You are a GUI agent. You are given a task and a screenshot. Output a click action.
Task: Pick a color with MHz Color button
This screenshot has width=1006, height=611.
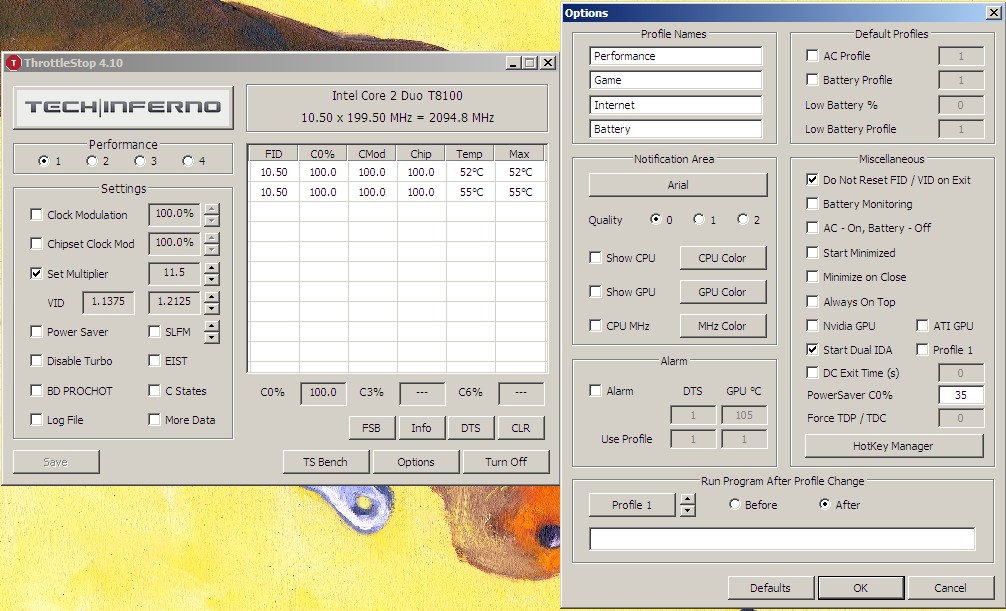(722, 326)
